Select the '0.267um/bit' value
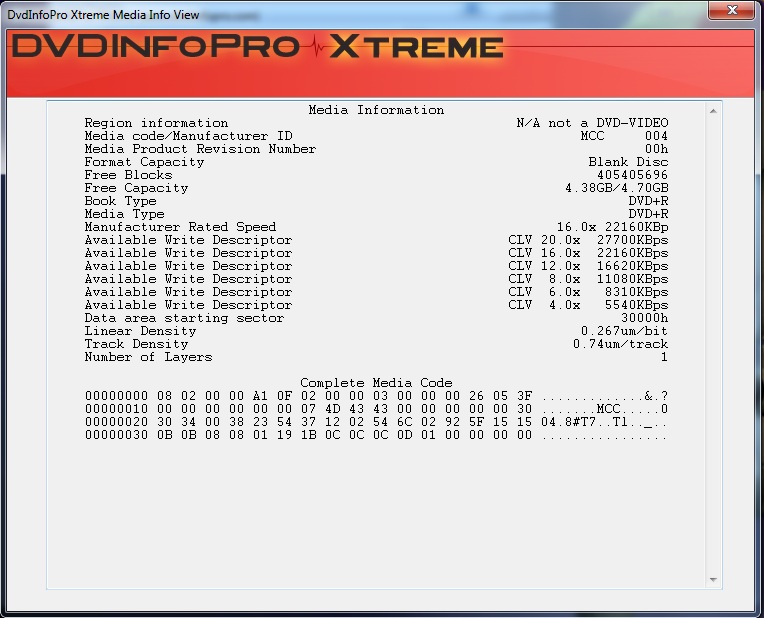The image size is (764, 618). 624,331
